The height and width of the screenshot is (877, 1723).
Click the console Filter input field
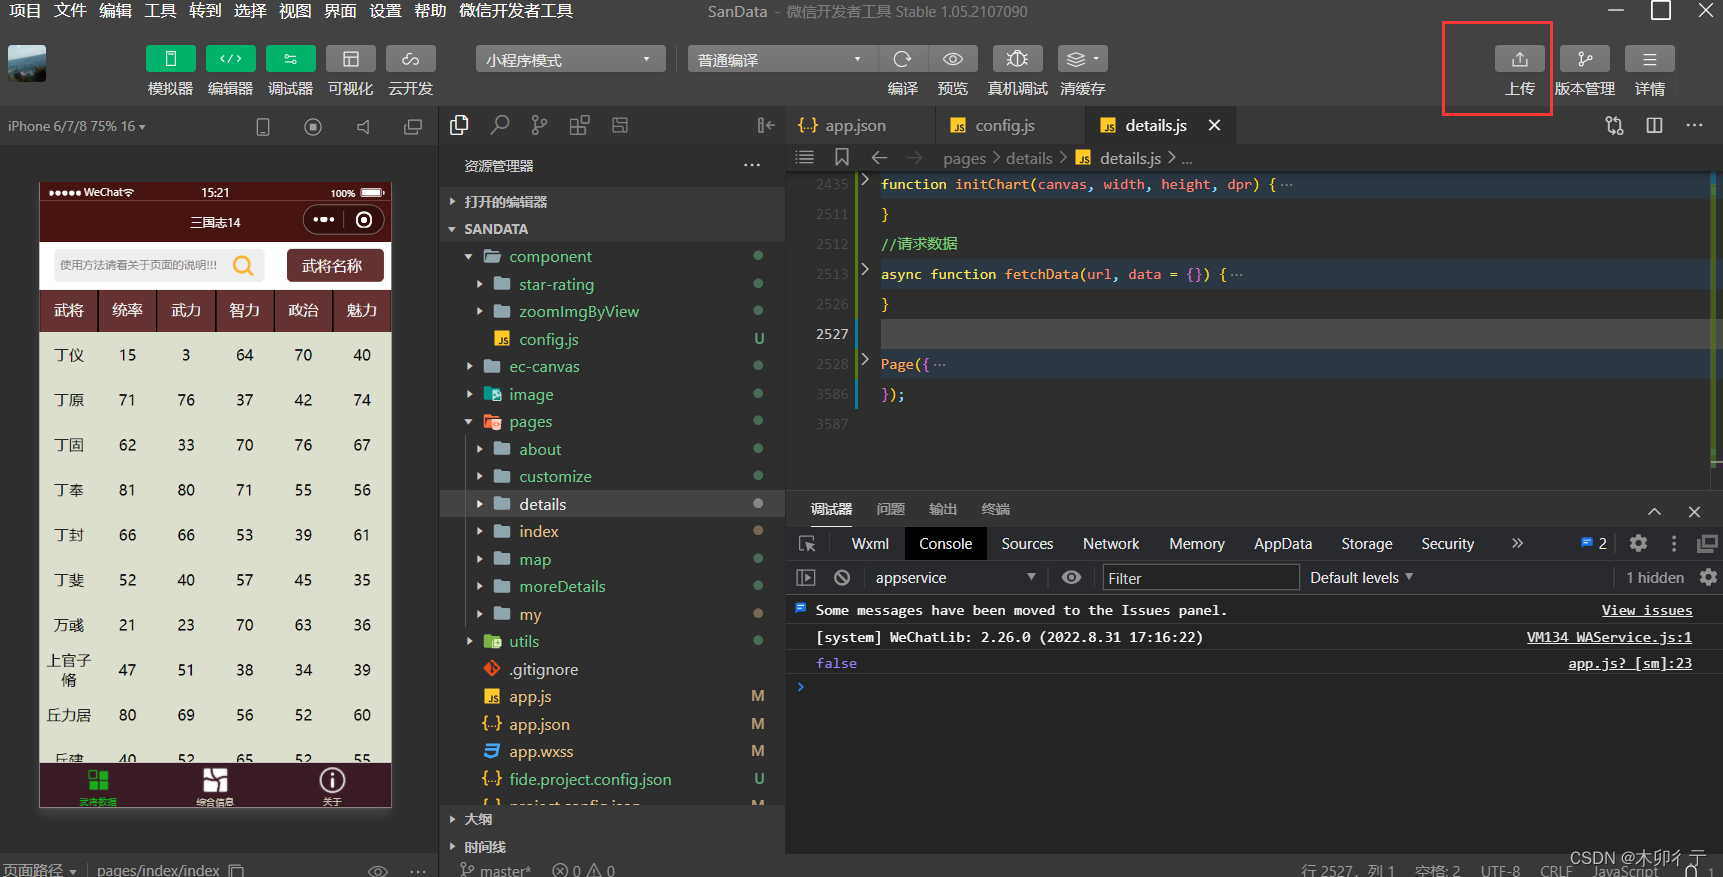tap(1200, 578)
